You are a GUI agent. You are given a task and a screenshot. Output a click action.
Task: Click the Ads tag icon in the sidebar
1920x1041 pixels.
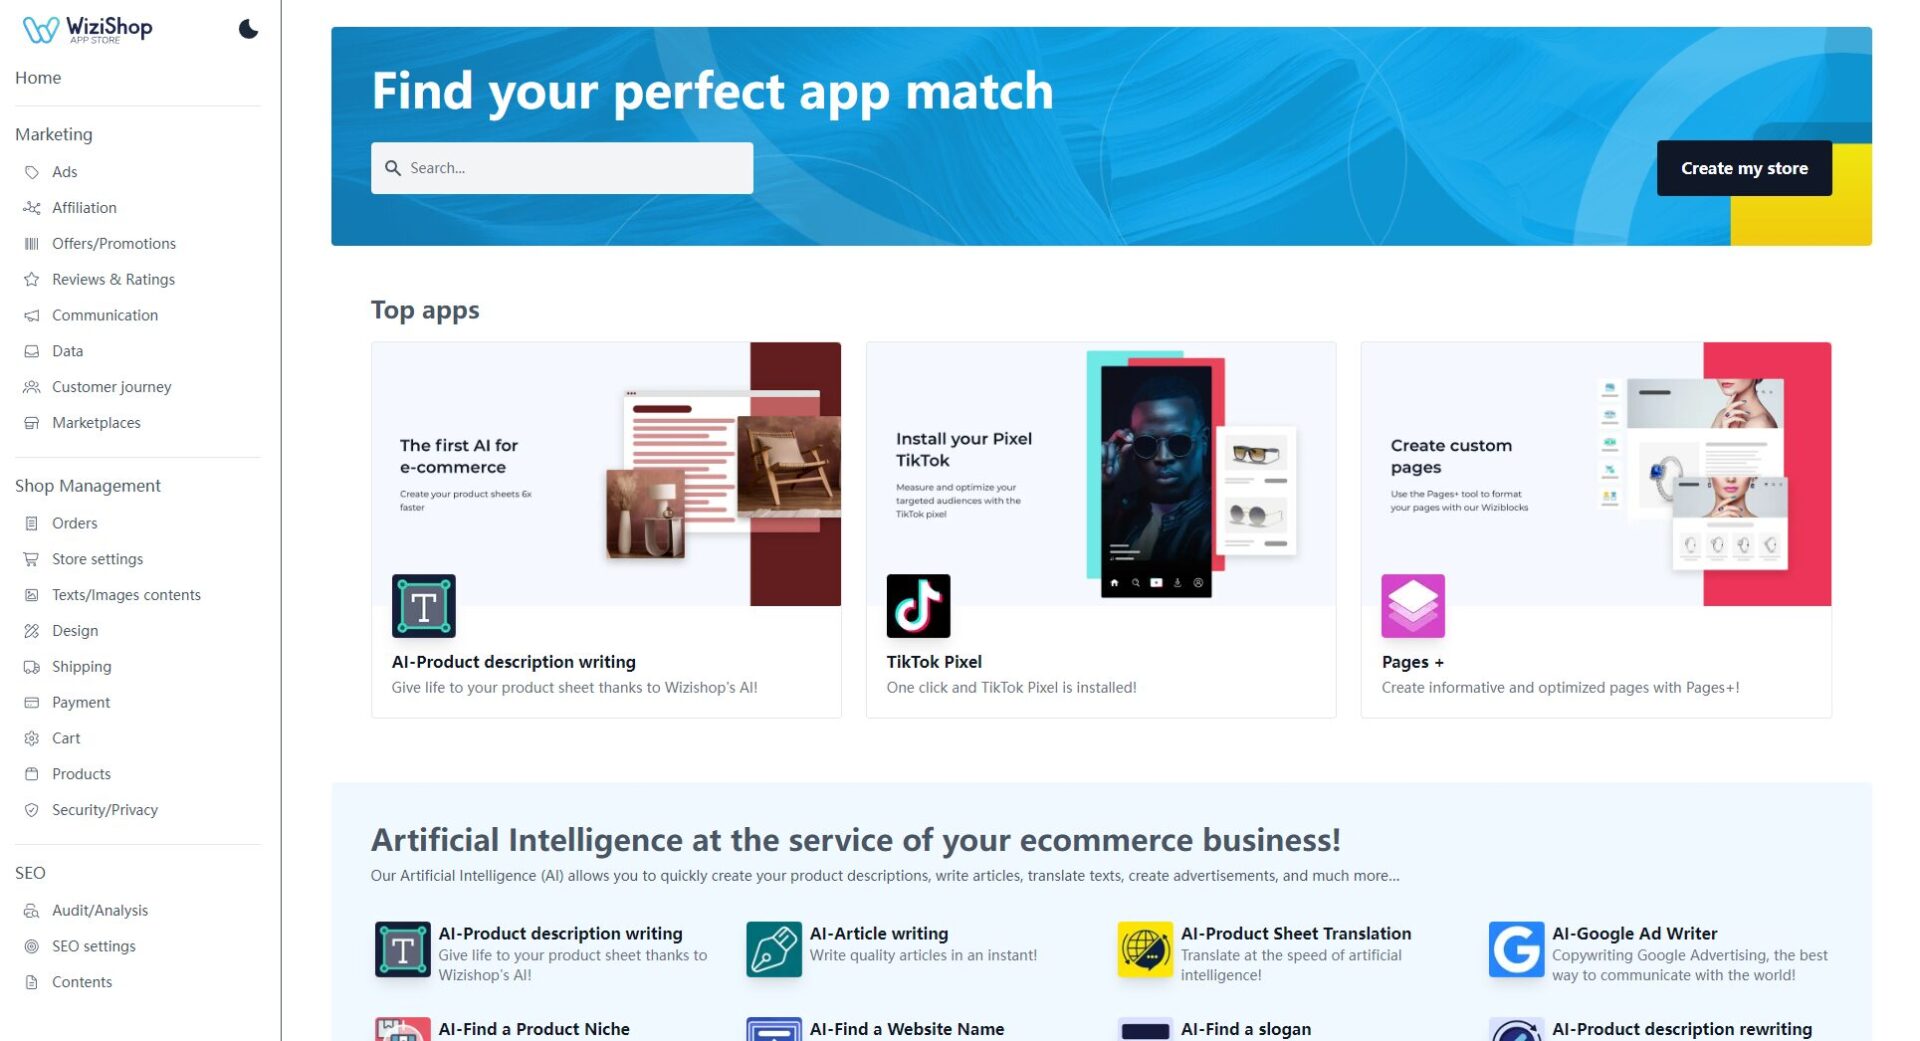click(x=31, y=171)
